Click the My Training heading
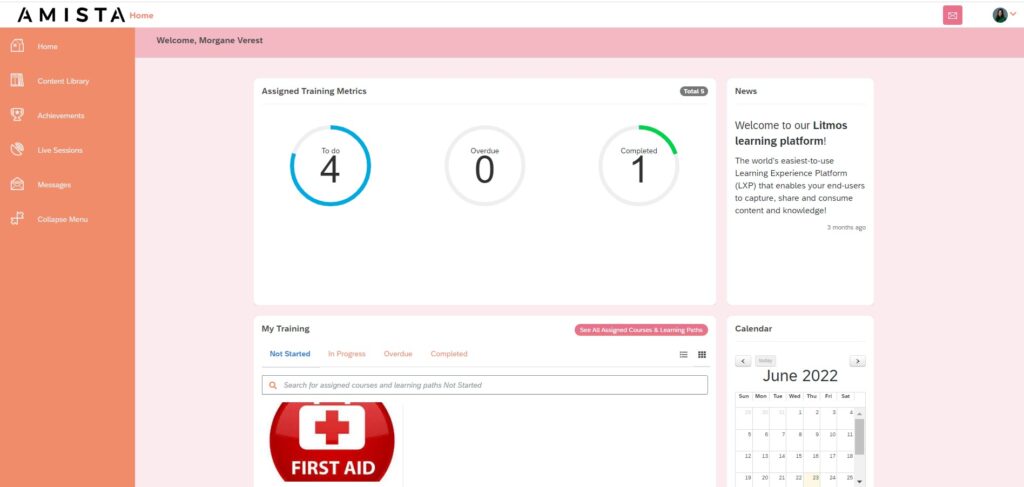The height and width of the screenshot is (487, 1024). point(285,329)
